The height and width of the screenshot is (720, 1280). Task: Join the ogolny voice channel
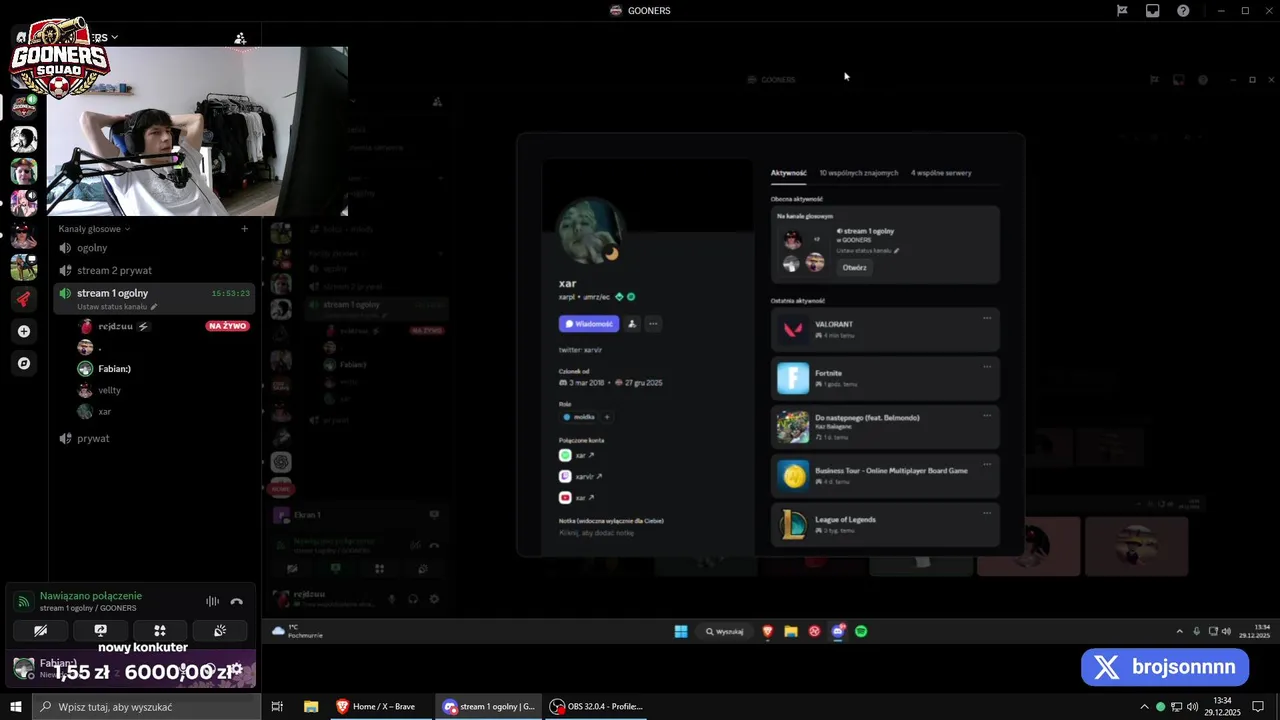tap(155, 248)
